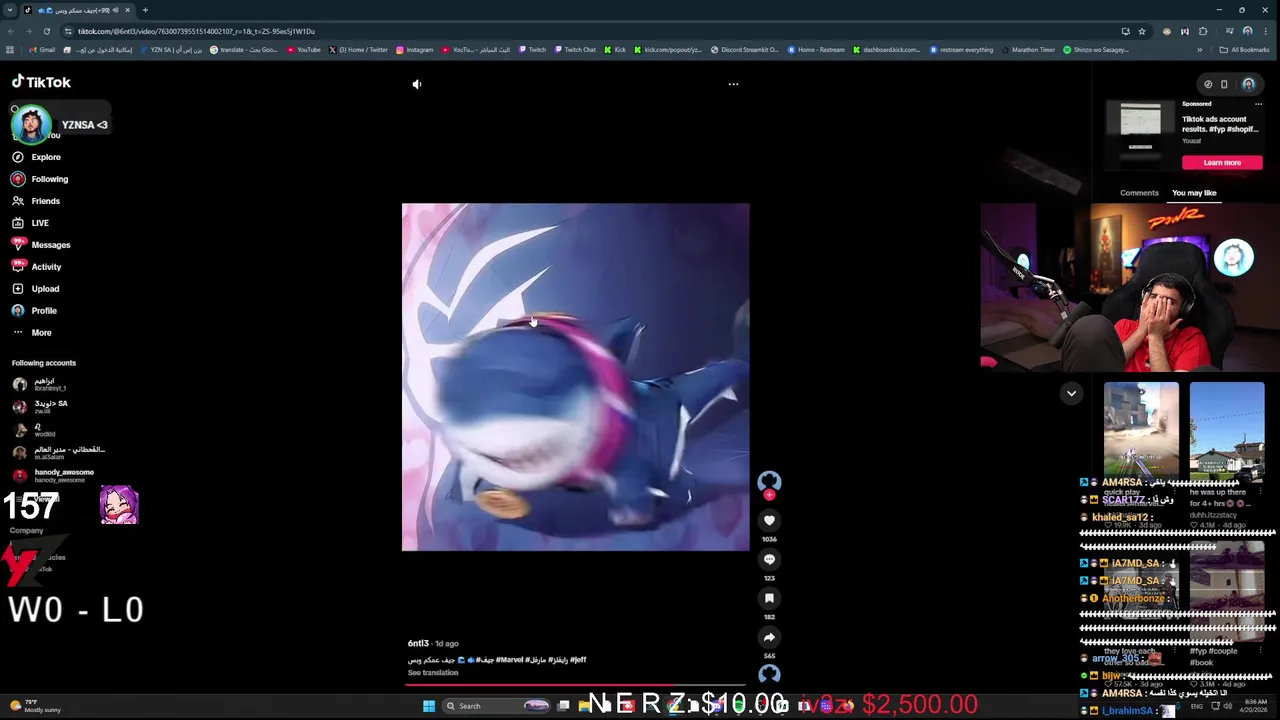
Task: Click the #Marvel hashtag in the caption
Action: (x=510, y=660)
